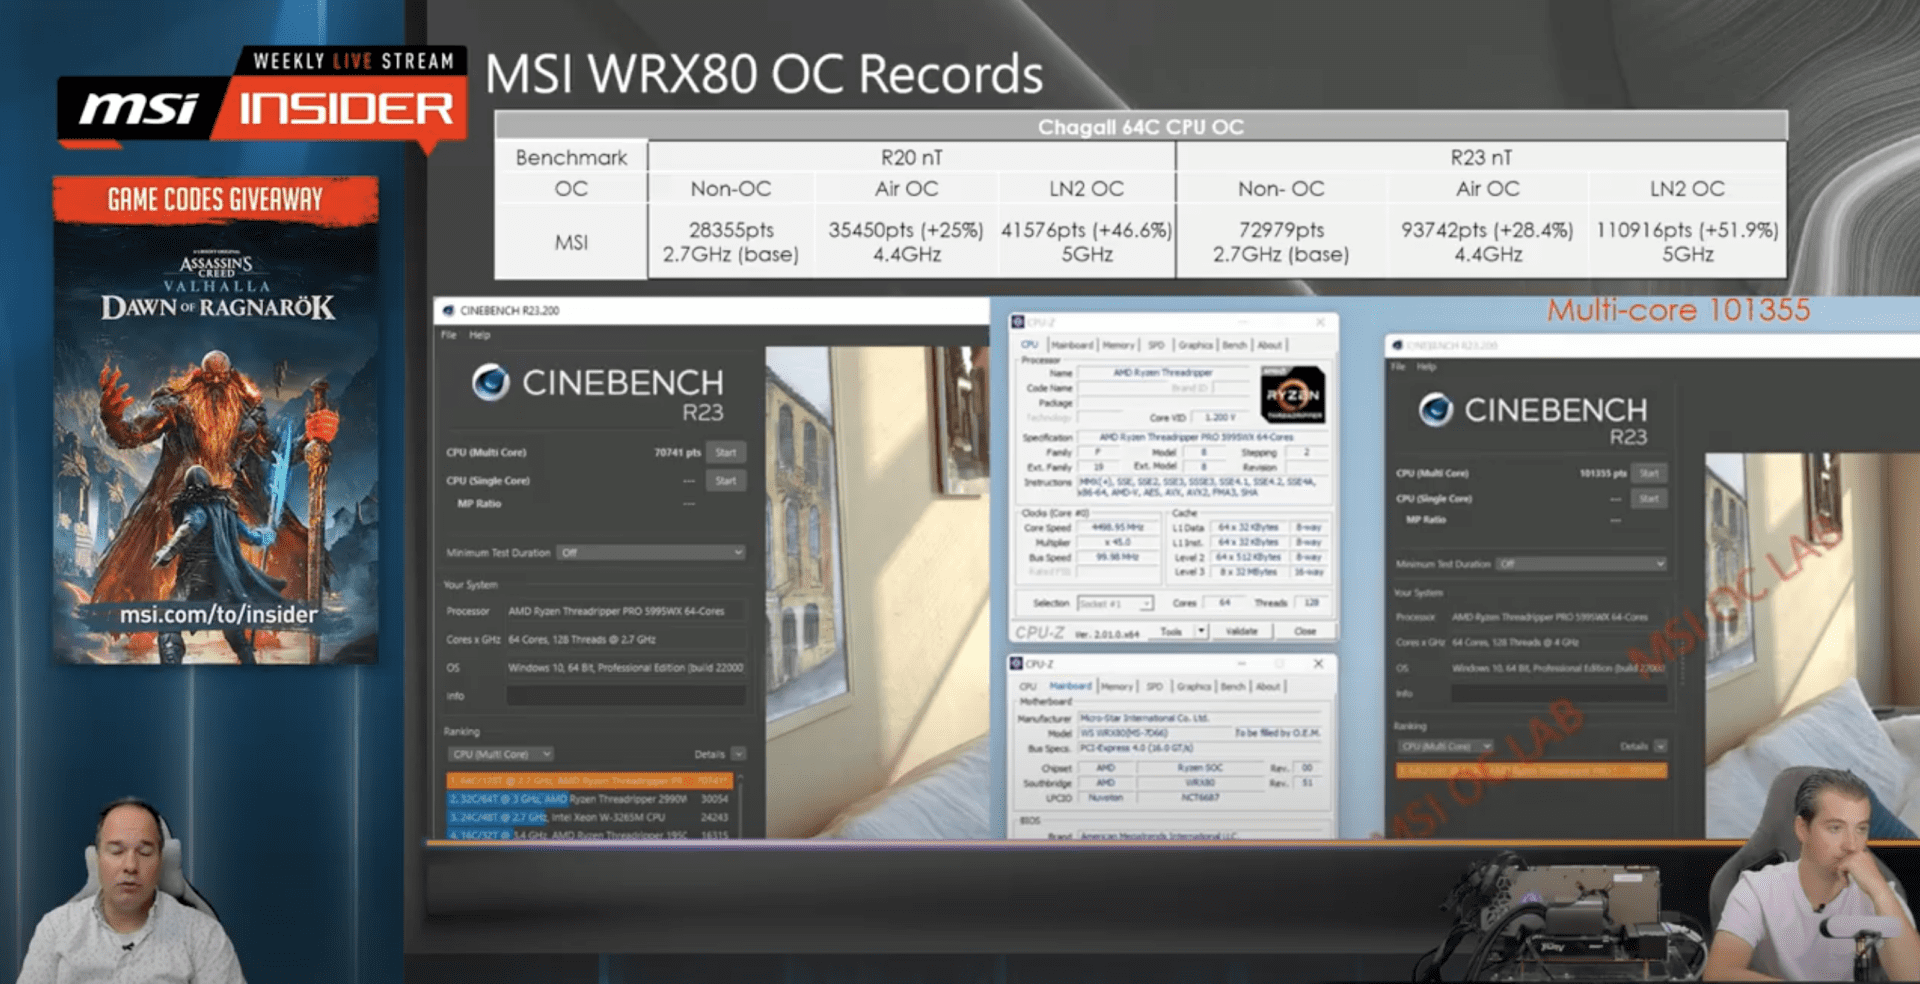This screenshot has height=984, width=1920.
Task: Select CPU tab in lower CPU-Z window
Action: click(x=1028, y=687)
